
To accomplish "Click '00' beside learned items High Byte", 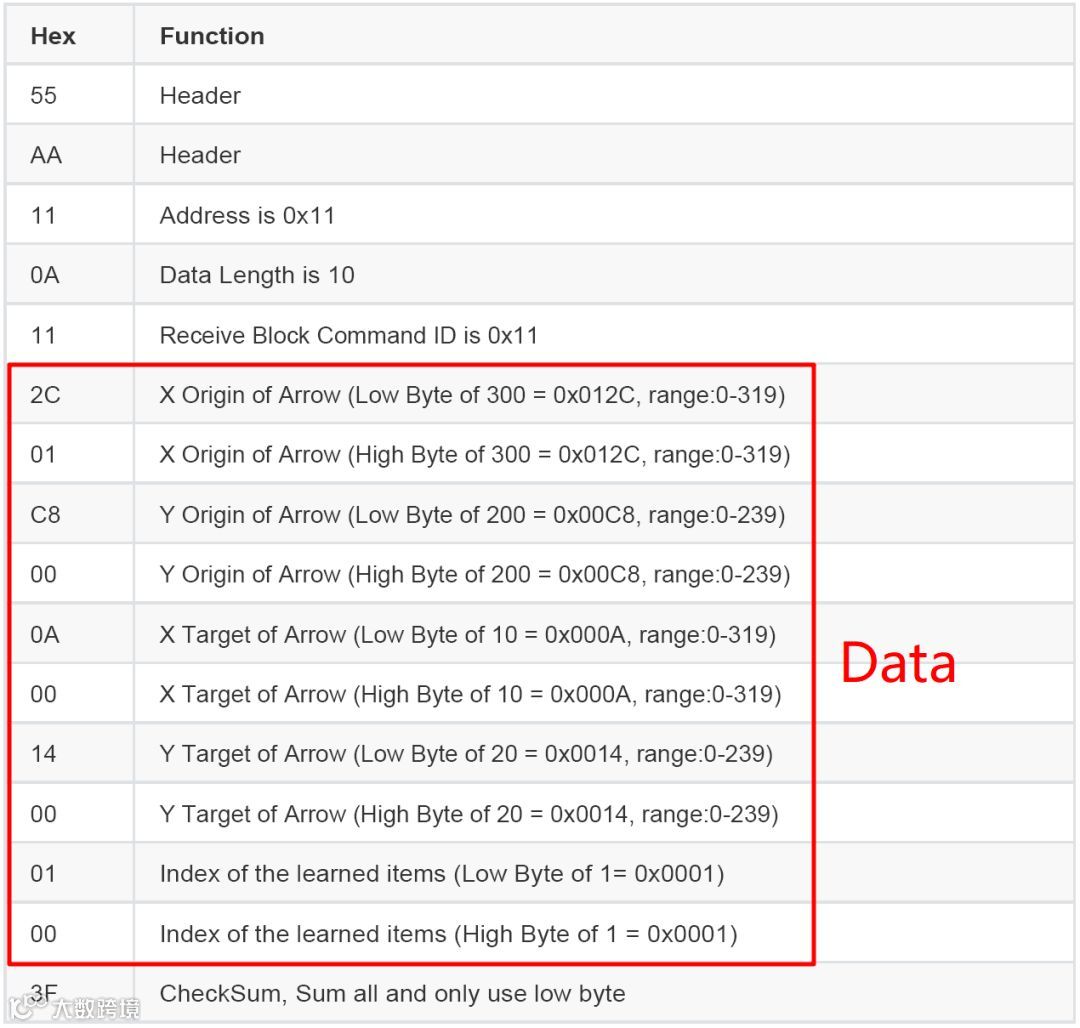I will pyautogui.click(x=43, y=934).
